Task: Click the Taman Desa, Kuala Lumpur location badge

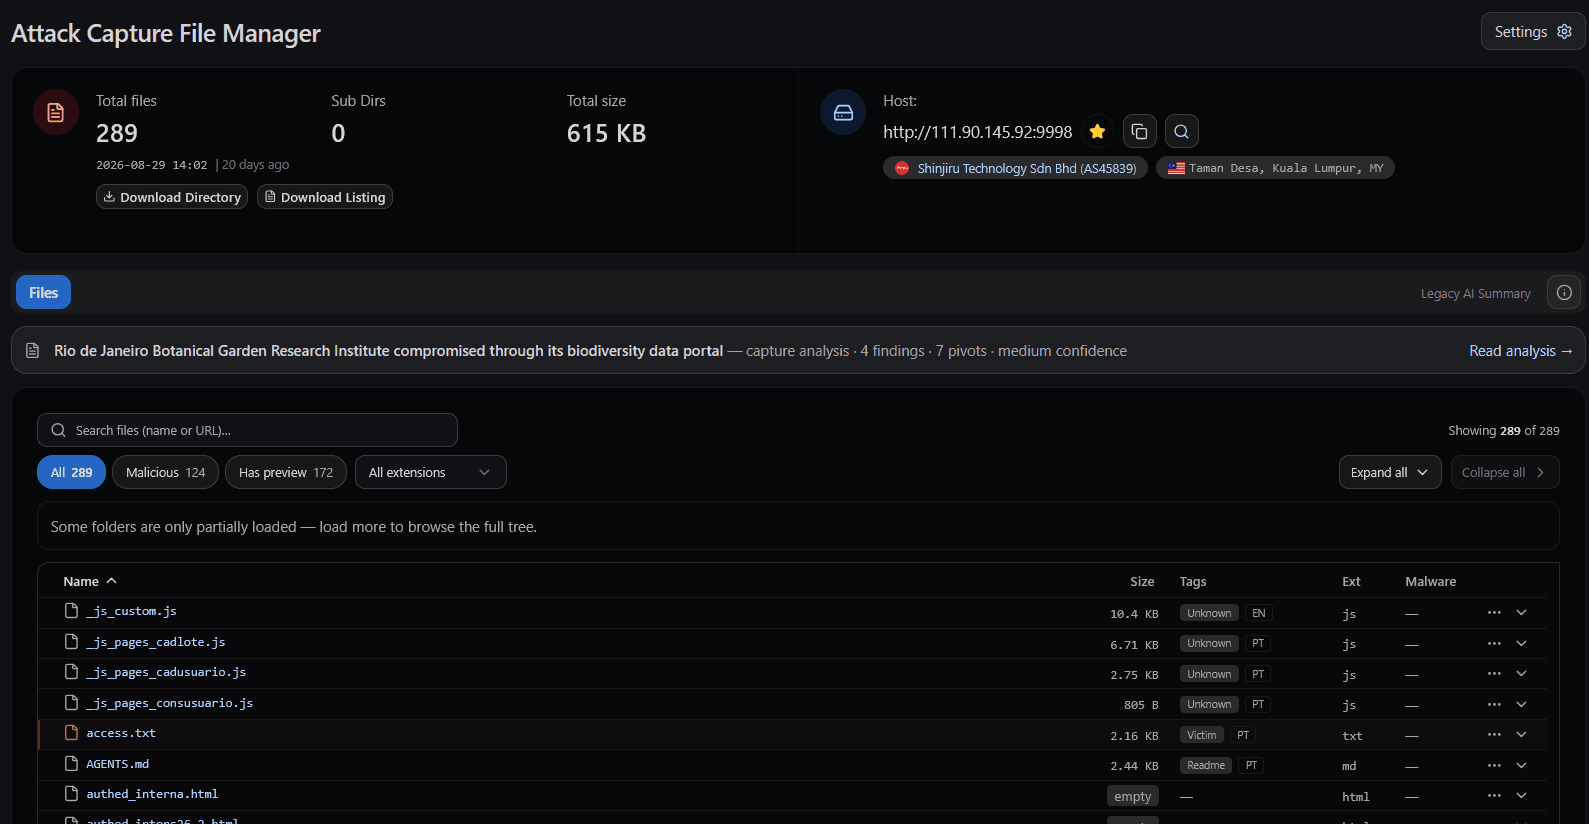Action: 1275,168
